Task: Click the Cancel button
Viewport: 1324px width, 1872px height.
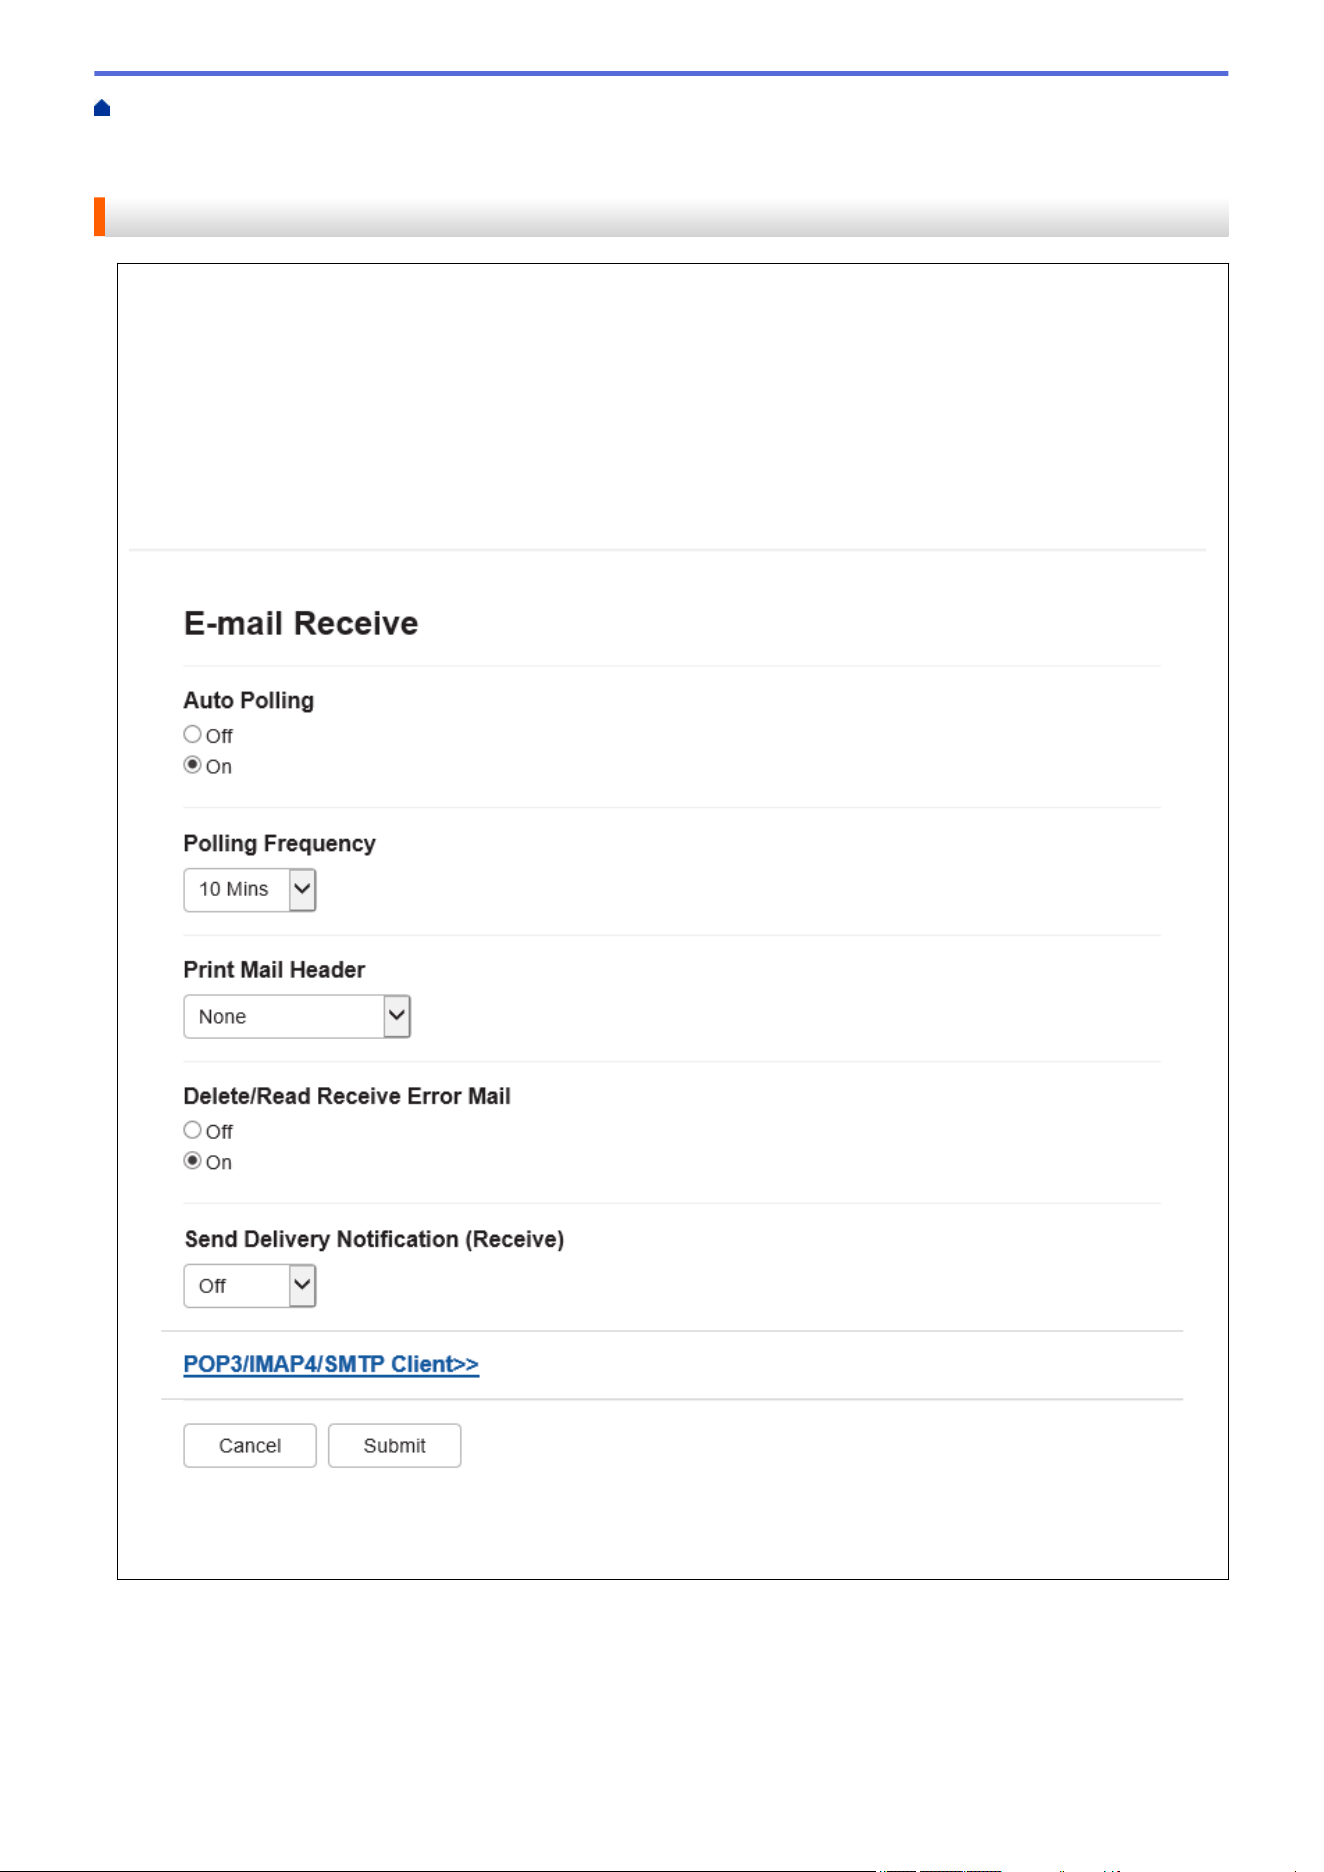Action: (x=250, y=1446)
